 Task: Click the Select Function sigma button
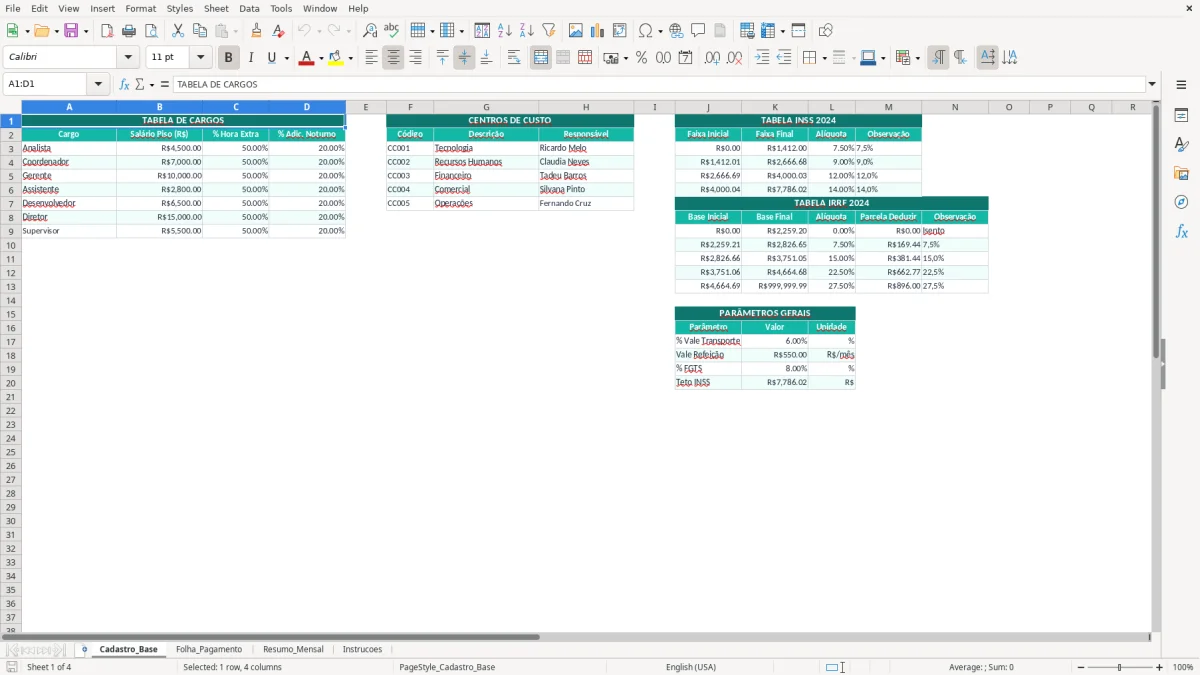pos(139,85)
